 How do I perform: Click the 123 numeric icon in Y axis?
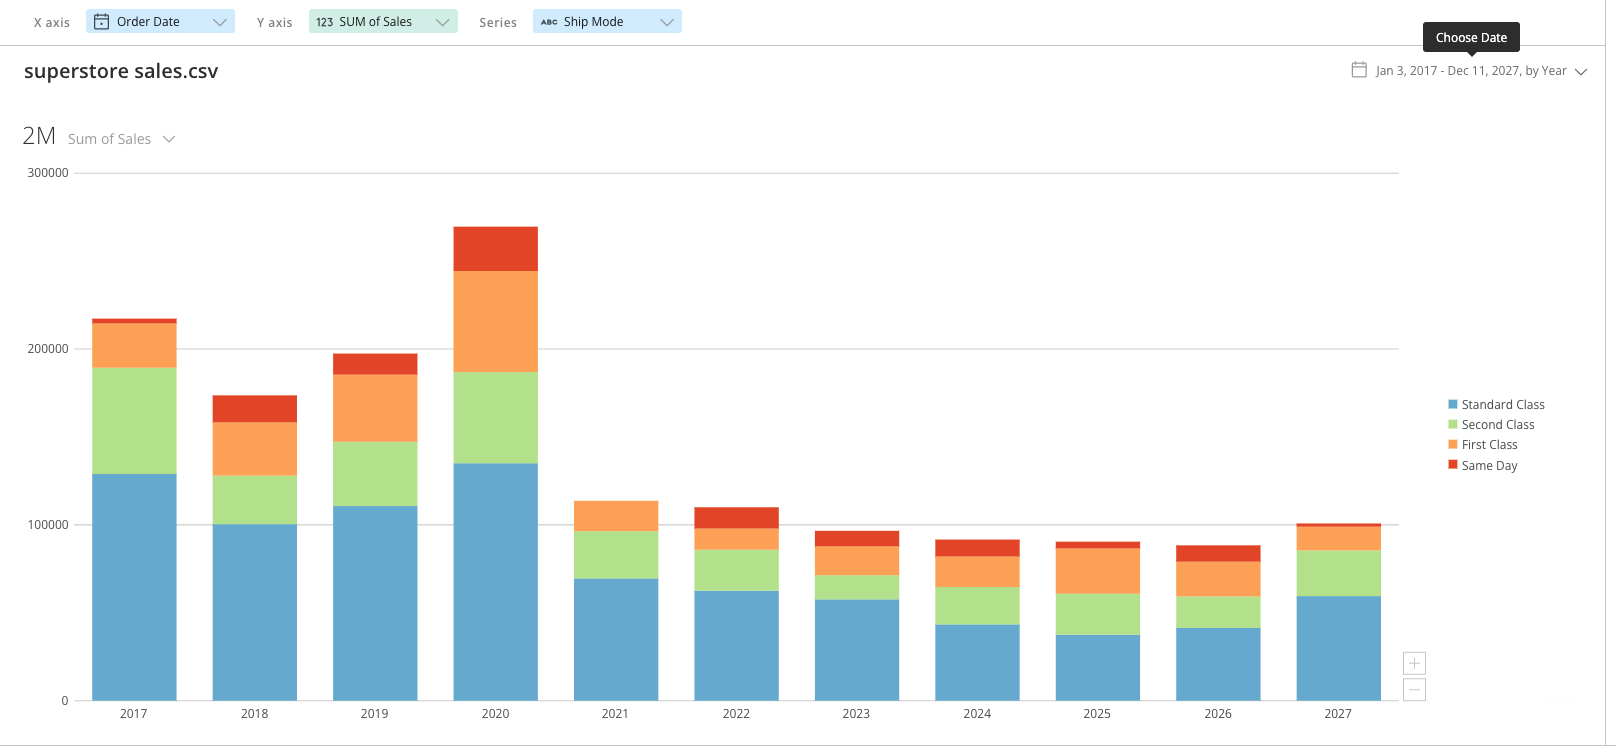tap(324, 22)
